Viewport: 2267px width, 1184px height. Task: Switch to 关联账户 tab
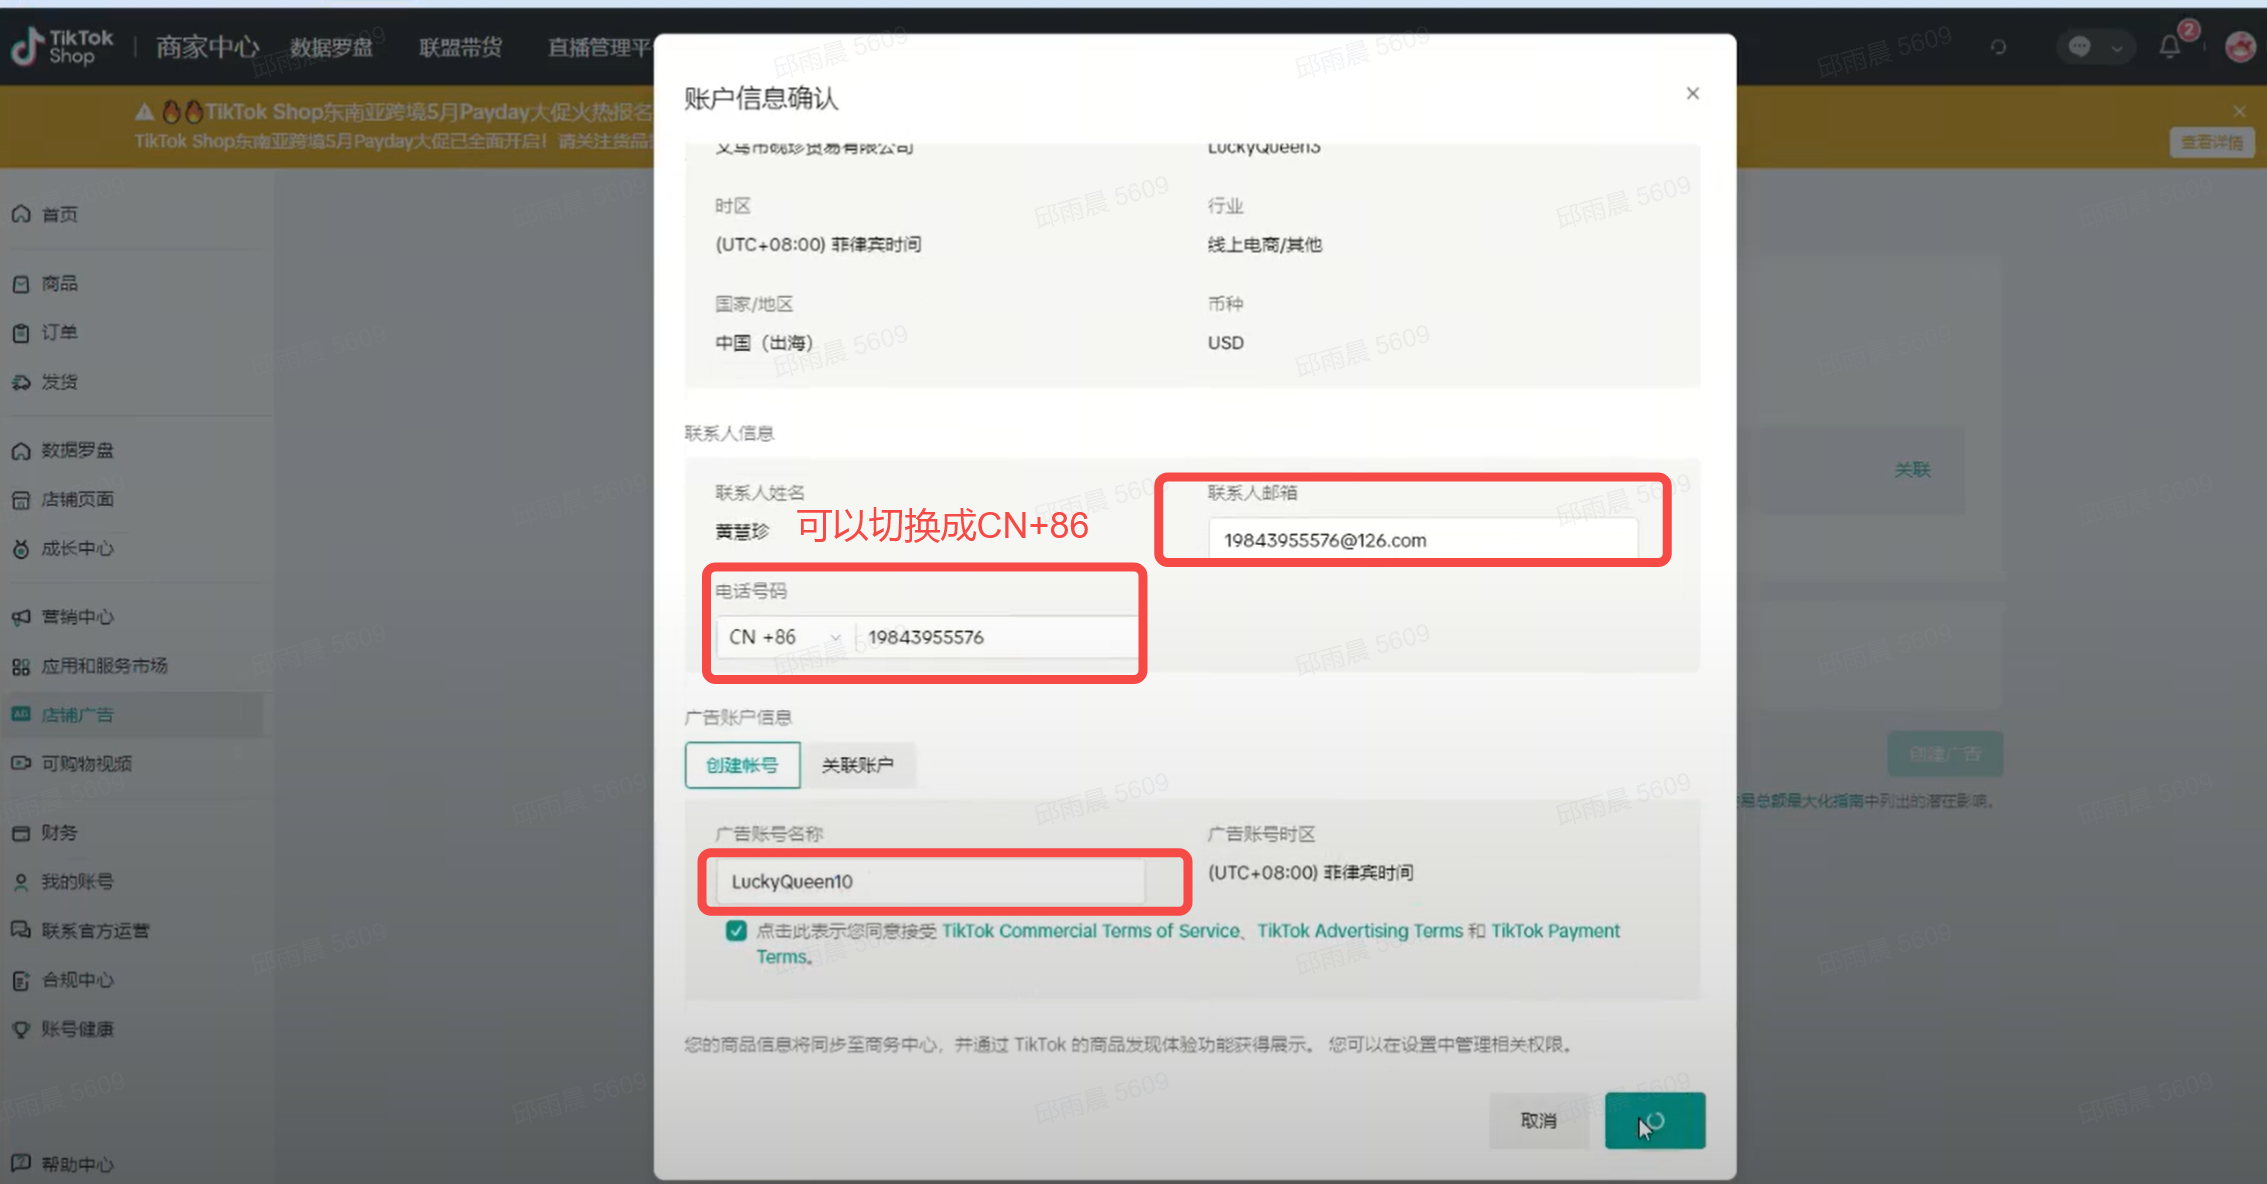pyautogui.click(x=857, y=765)
